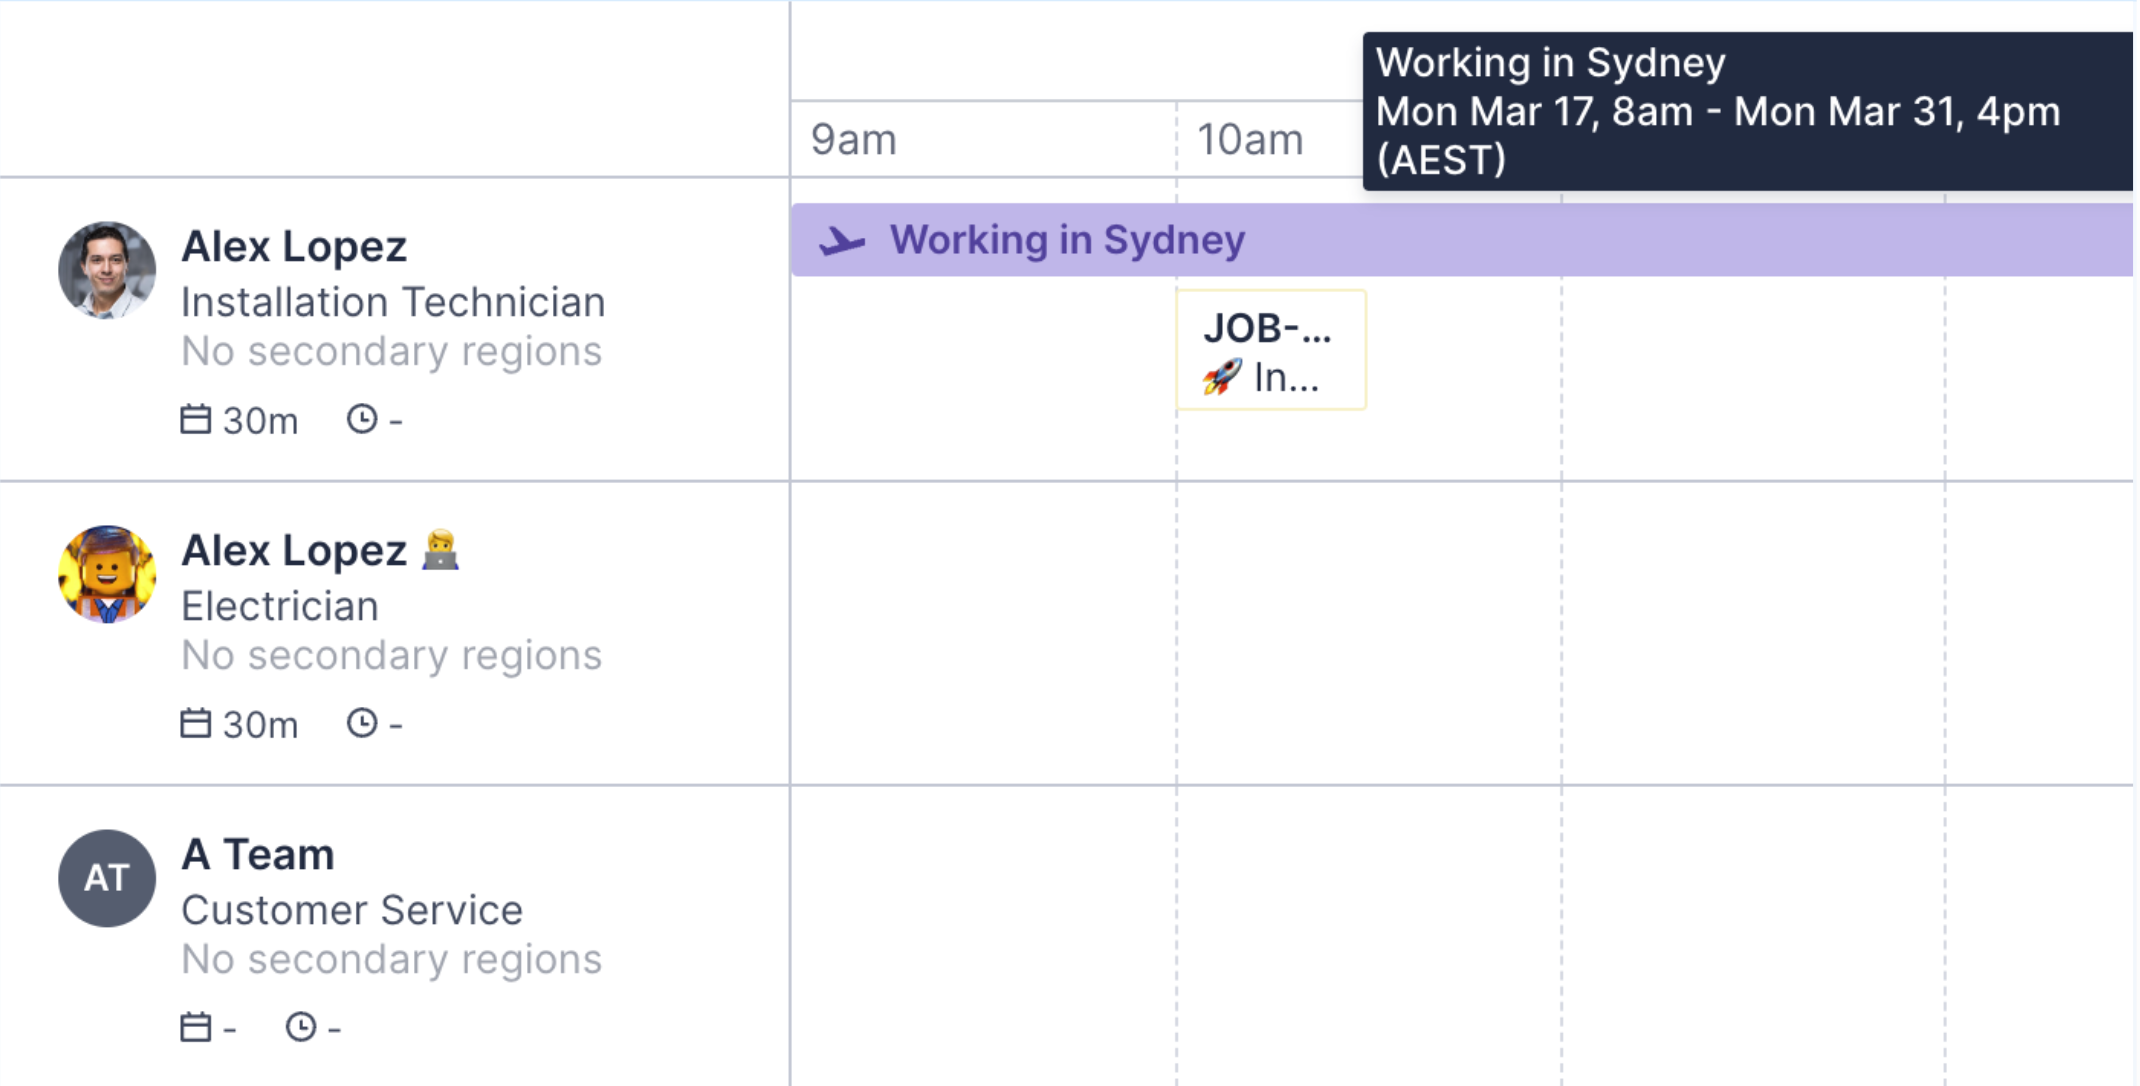
Task: Click Alex Lopez Installation Technician name
Action: click(x=294, y=247)
